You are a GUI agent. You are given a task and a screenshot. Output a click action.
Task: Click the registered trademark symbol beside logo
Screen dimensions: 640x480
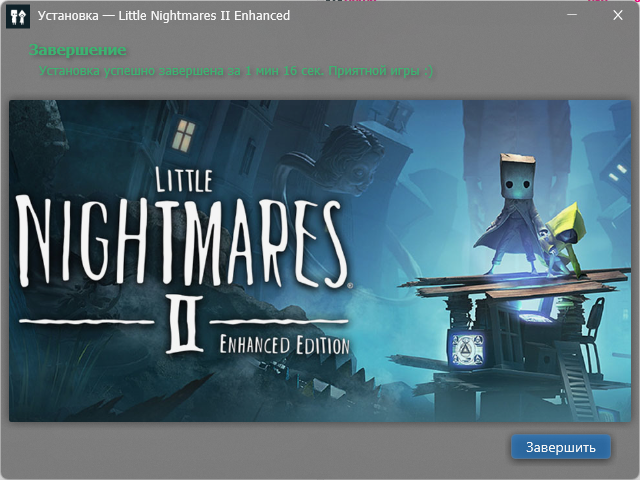348,284
